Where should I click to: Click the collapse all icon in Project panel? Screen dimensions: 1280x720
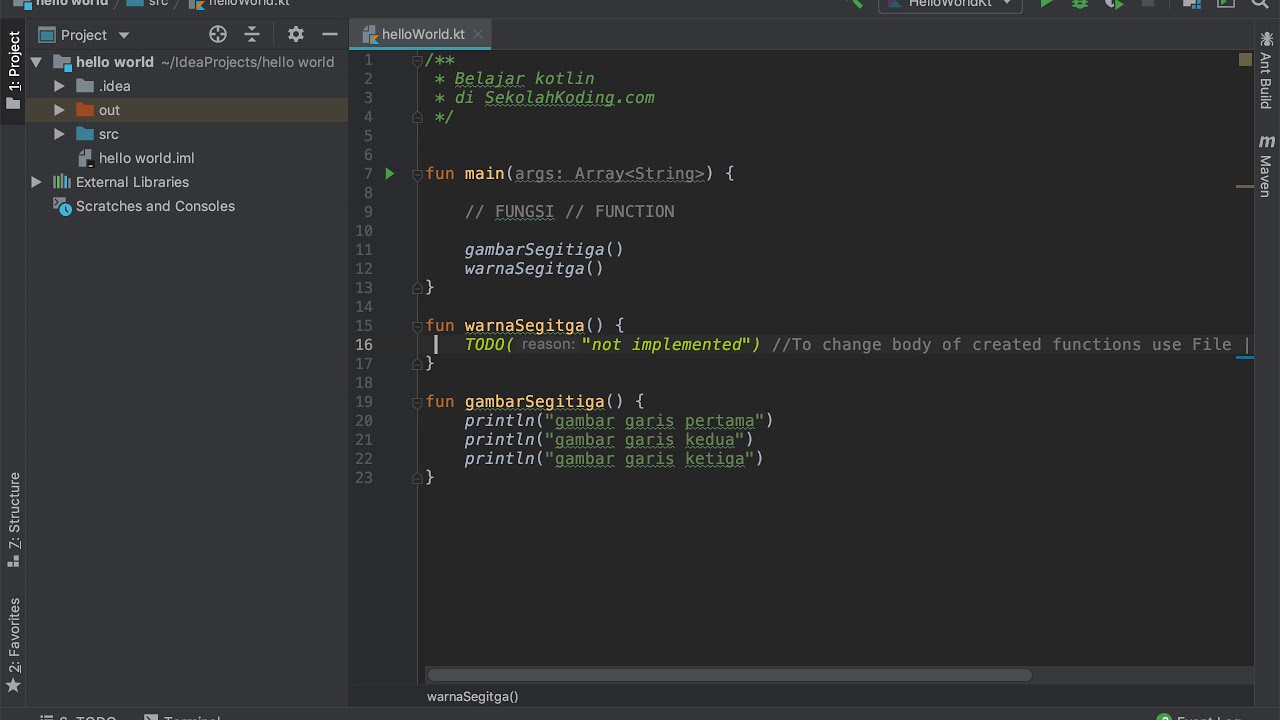click(x=252, y=34)
